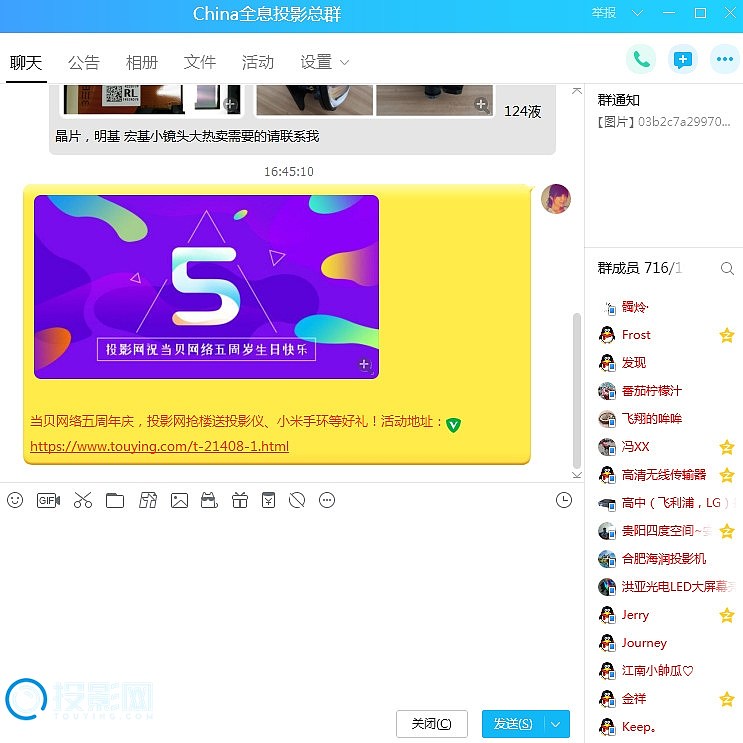Click the star badge next to Frost
Viewport: 743px width, 743px height.
pyautogui.click(x=726, y=335)
